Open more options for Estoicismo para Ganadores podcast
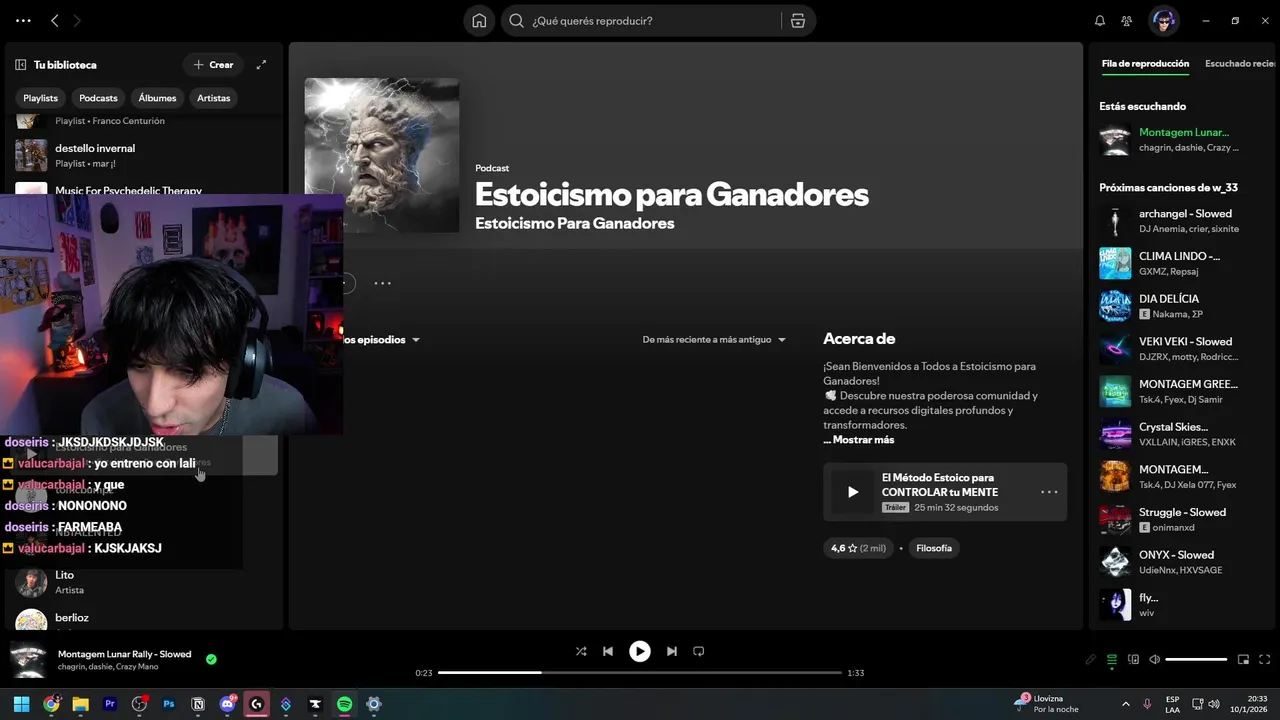The width and height of the screenshot is (1280, 720). pyautogui.click(x=382, y=283)
